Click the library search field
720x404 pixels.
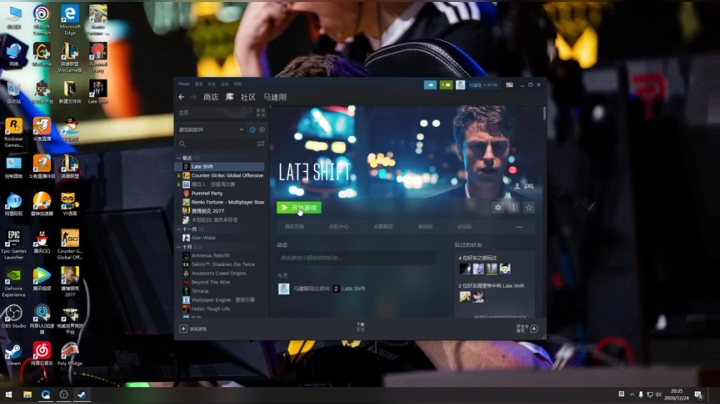tap(217, 144)
